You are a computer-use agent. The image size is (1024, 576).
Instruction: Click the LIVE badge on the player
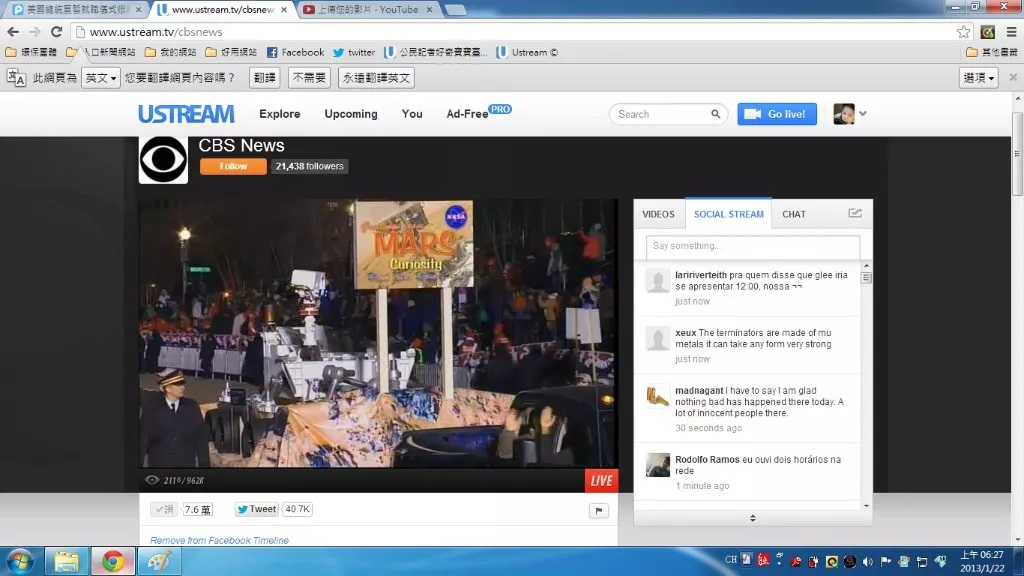(x=601, y=481)
